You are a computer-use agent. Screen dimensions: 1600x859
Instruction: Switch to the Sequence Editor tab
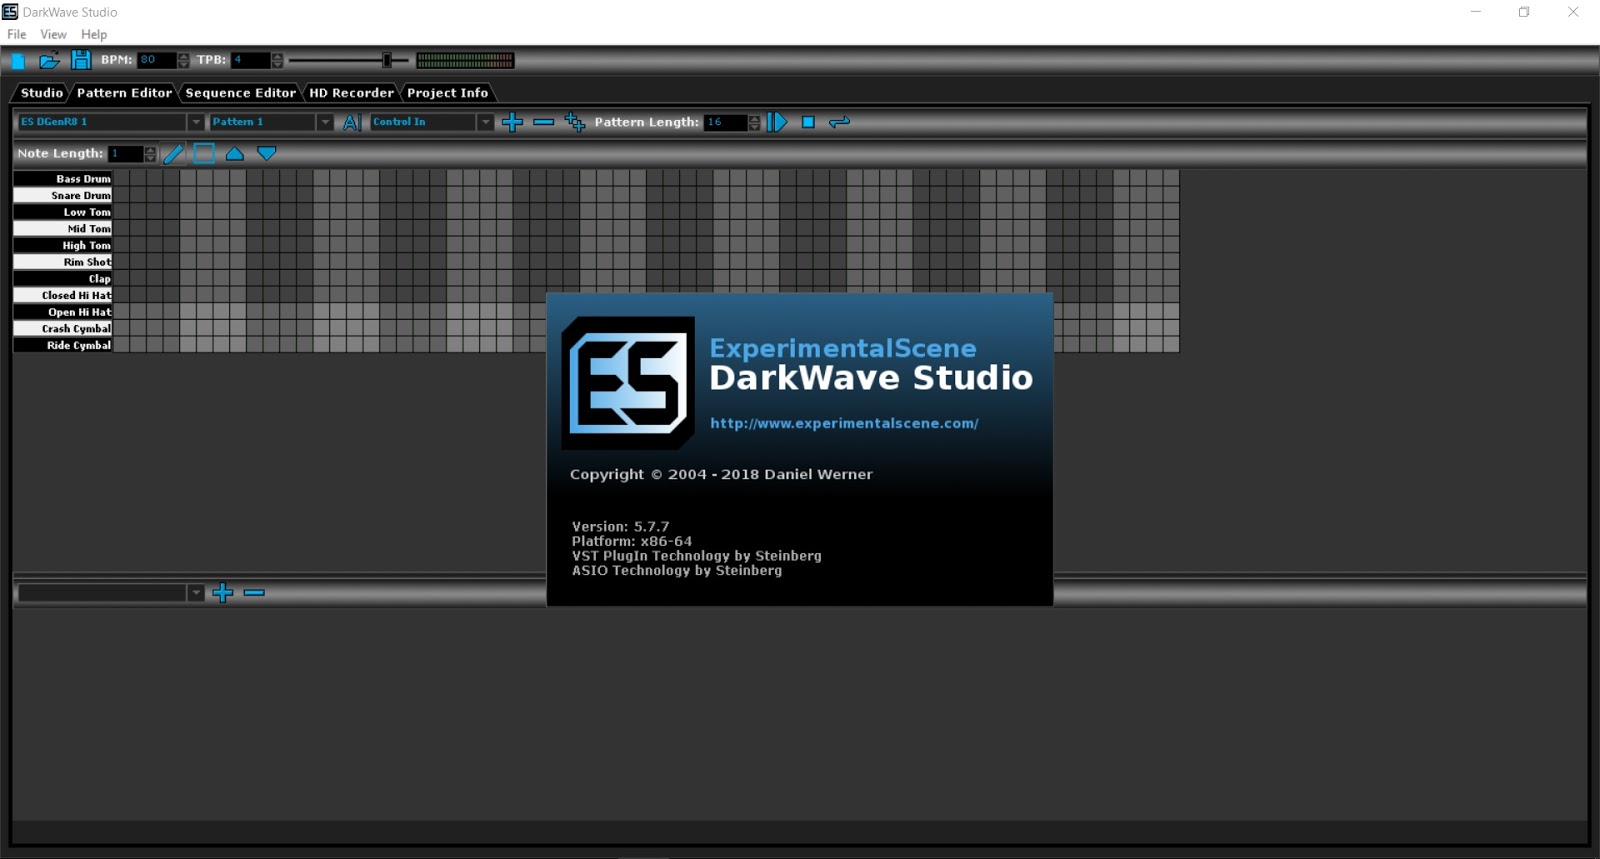pyautogui.click(x=240, y=93)
